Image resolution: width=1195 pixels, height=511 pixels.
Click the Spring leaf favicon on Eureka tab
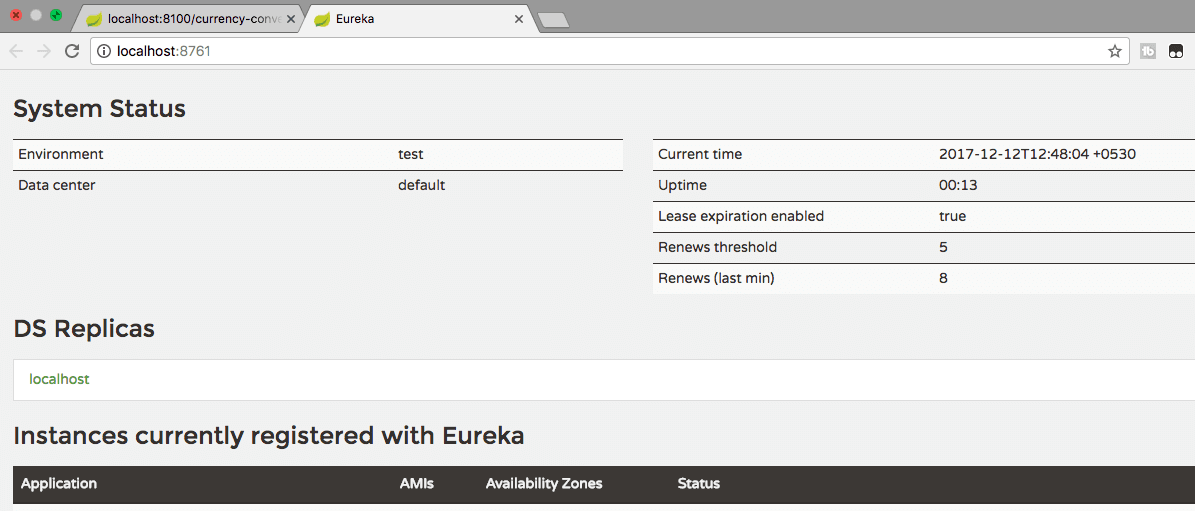(x=322, y=19)
